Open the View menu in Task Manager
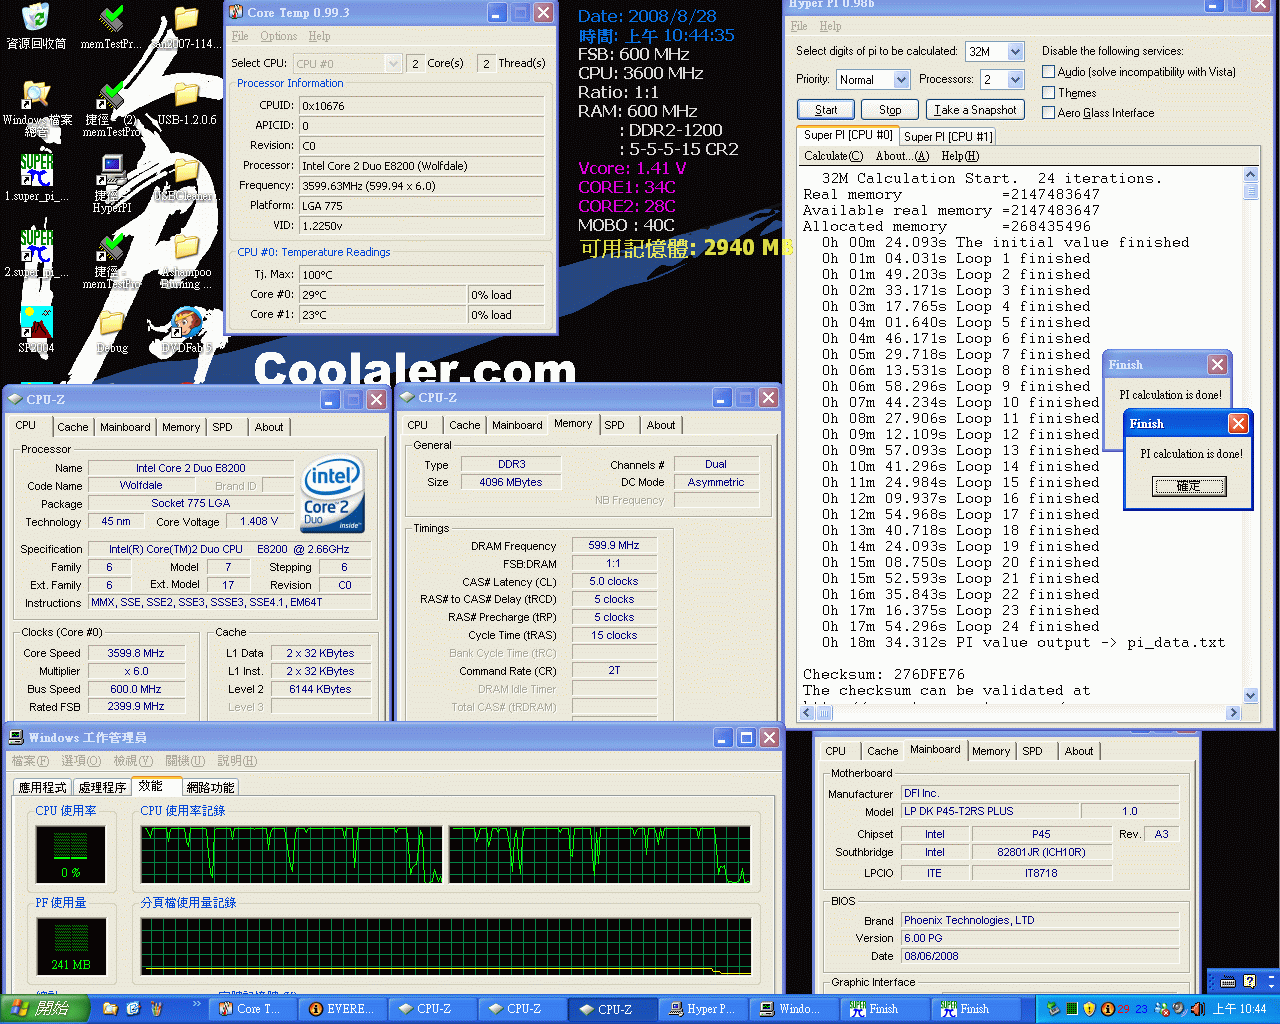 (x=132, y=761)
